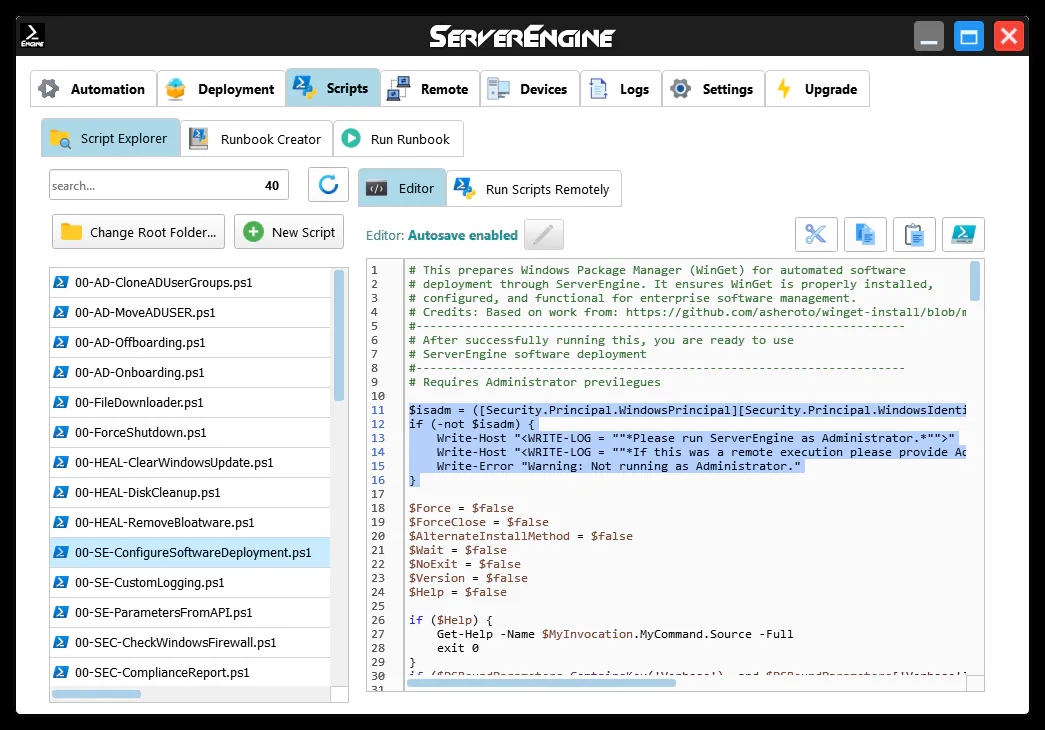Click the Copy icon in editor toolbar
Screen dimensions: 1045x730
click(865, 234)
